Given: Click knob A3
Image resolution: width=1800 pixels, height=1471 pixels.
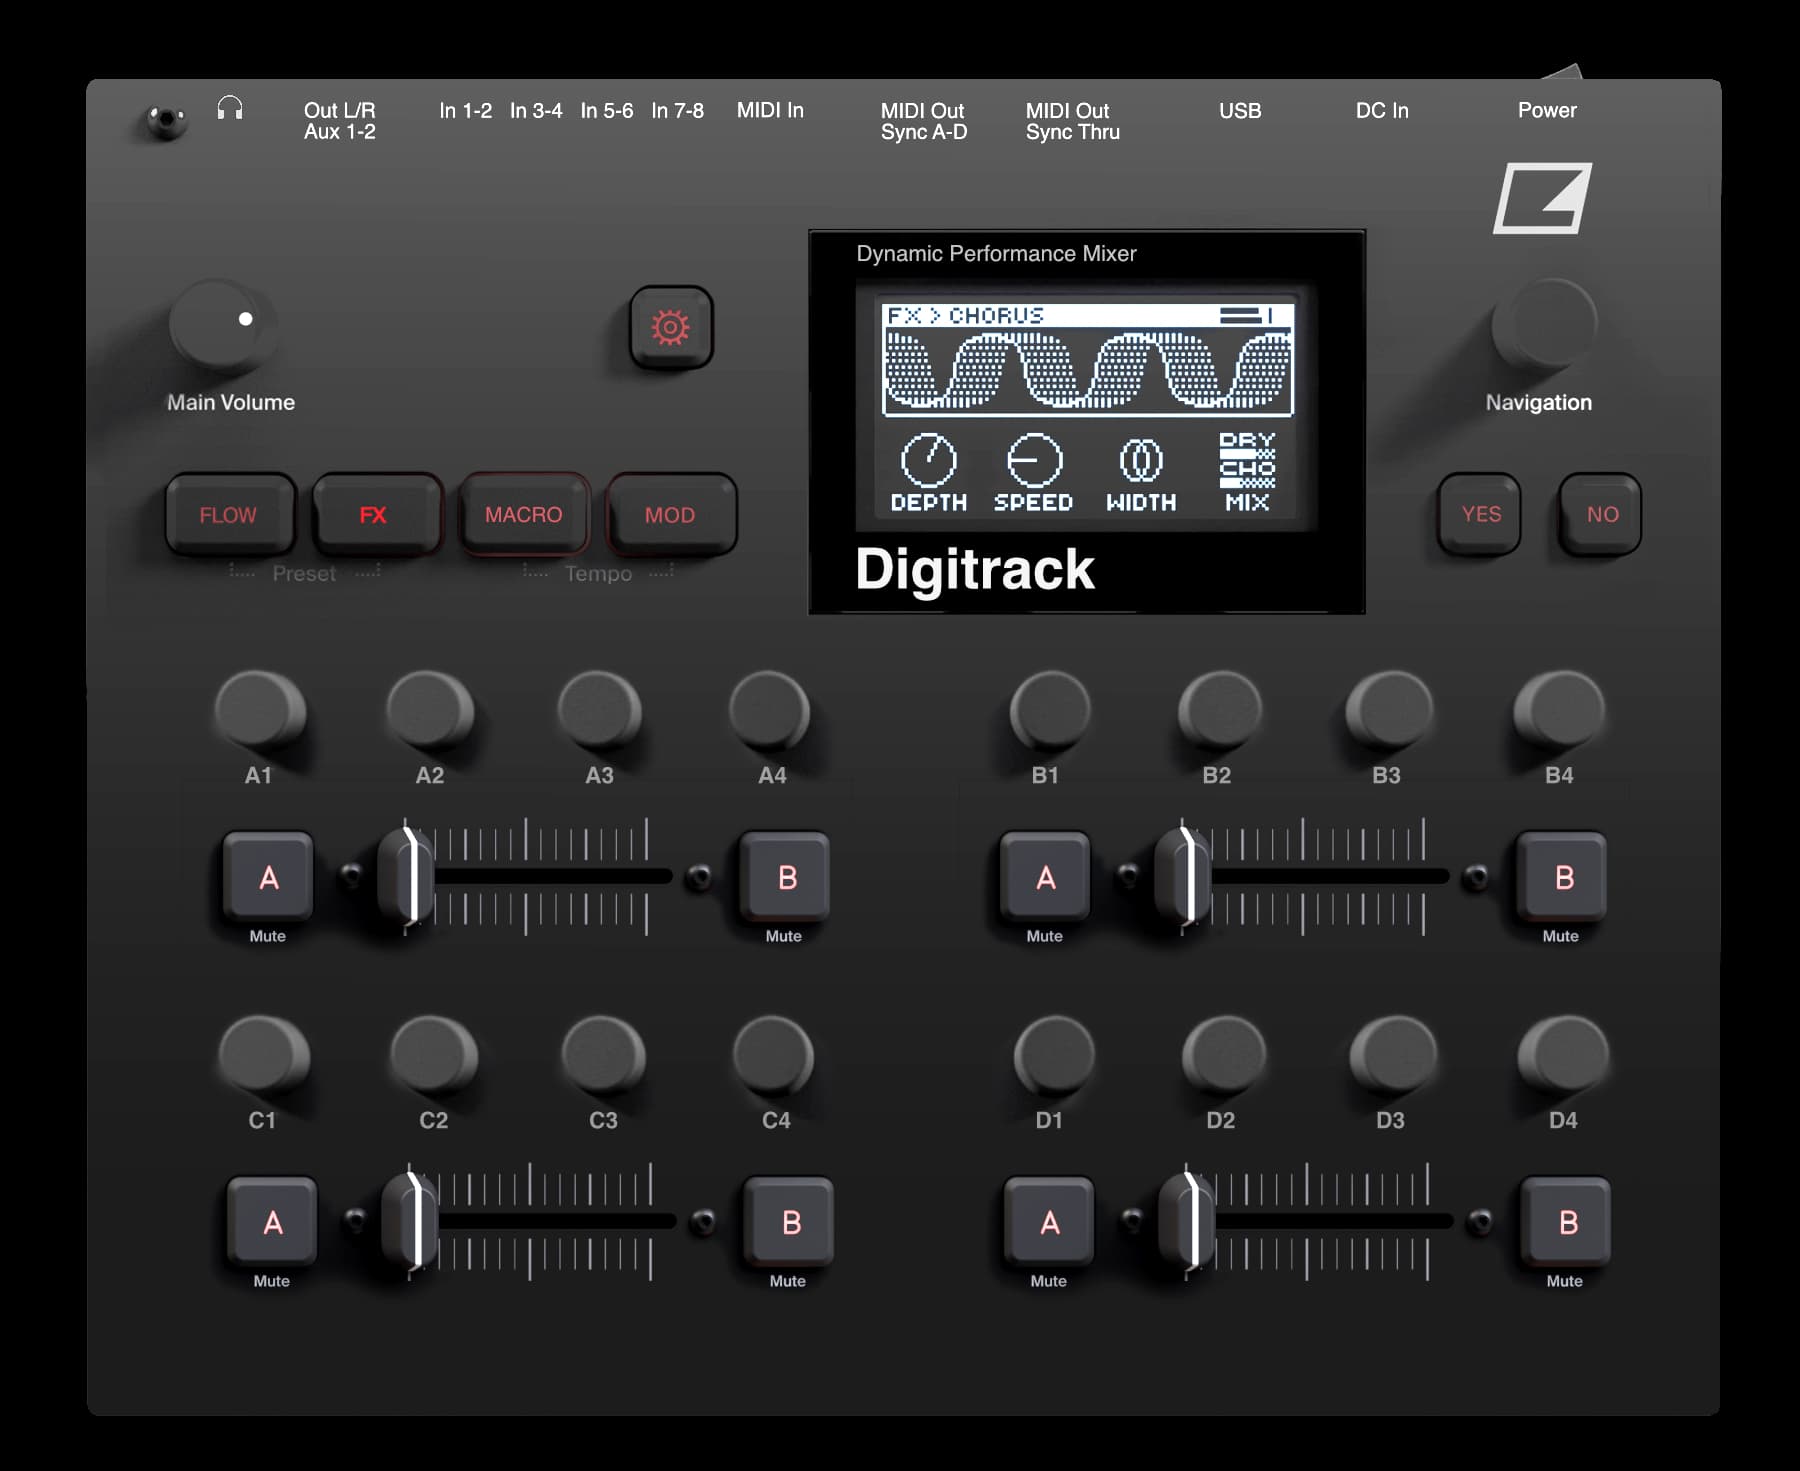Looking at the screenshot, I should click(600, 709).
